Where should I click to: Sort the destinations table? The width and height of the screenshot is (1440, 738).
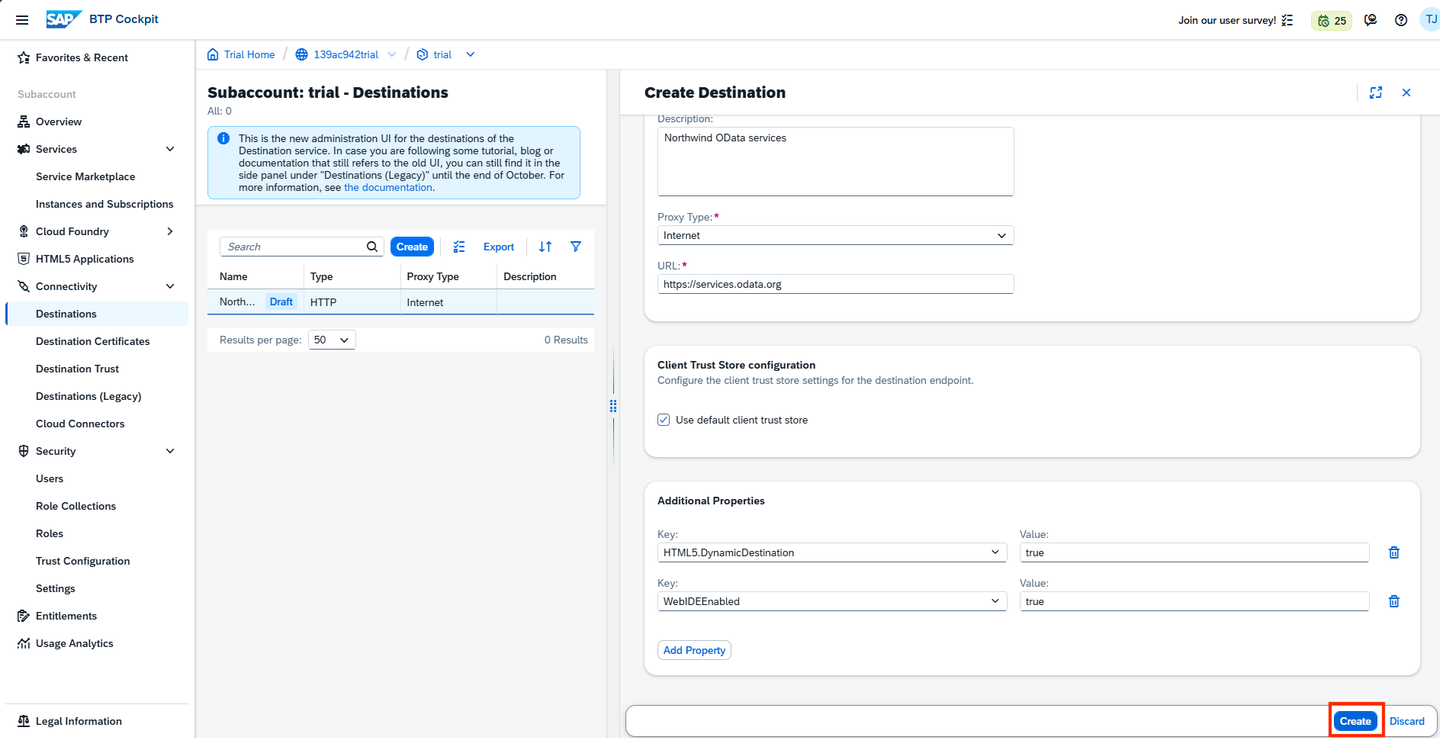click(545, 247)
